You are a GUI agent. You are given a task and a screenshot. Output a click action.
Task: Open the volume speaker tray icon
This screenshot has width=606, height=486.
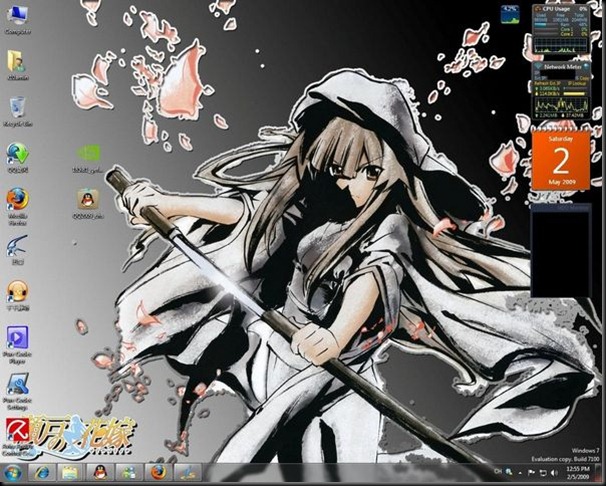[x=554, y=472]
